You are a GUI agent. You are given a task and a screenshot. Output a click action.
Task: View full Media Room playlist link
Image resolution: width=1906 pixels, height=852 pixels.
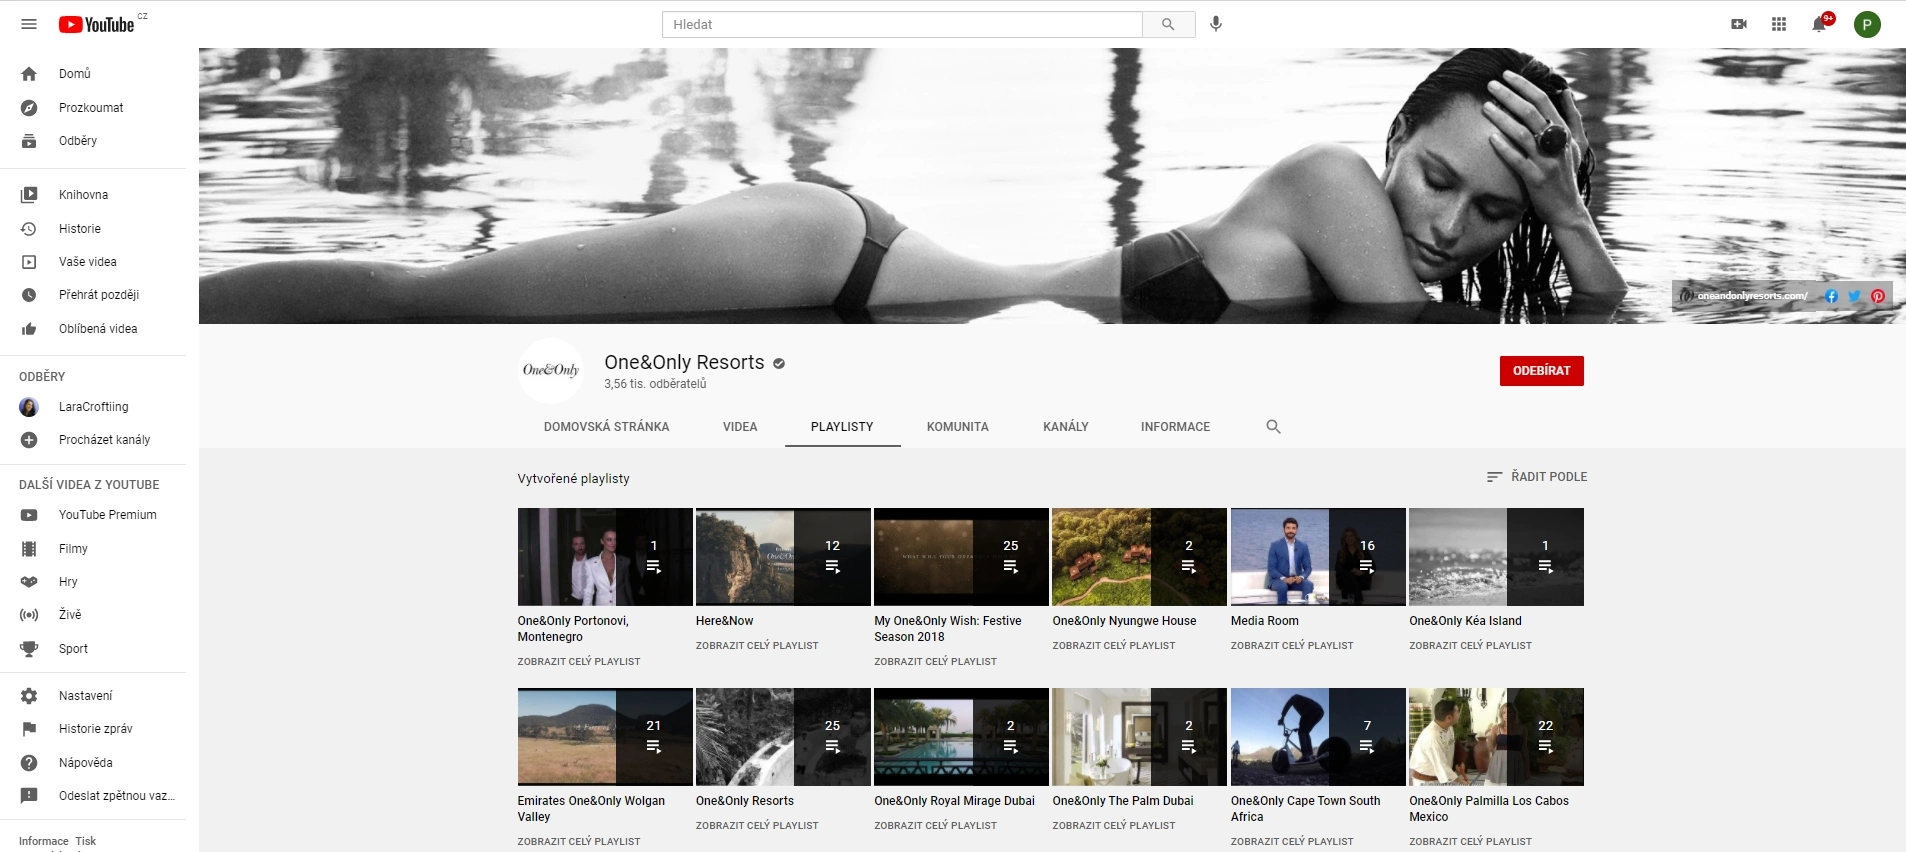click(x=1292, y=646)
